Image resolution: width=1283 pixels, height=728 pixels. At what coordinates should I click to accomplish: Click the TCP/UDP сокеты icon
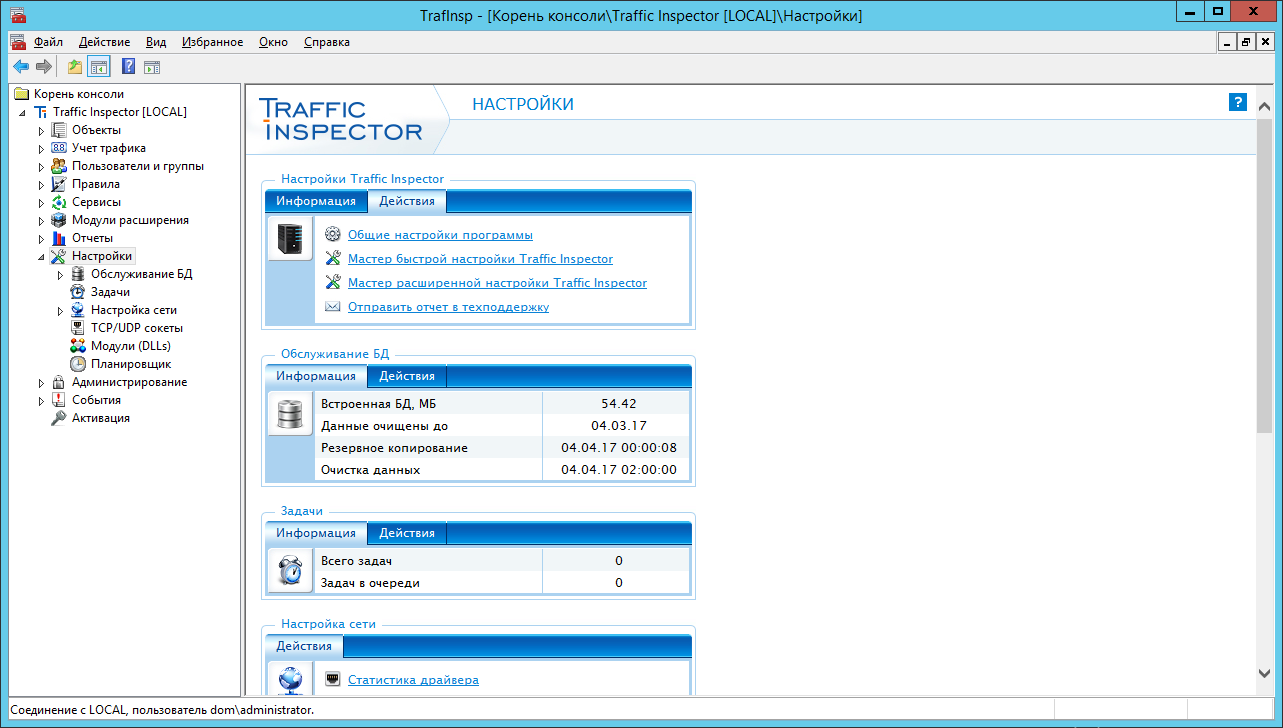(x=78, y=328)
